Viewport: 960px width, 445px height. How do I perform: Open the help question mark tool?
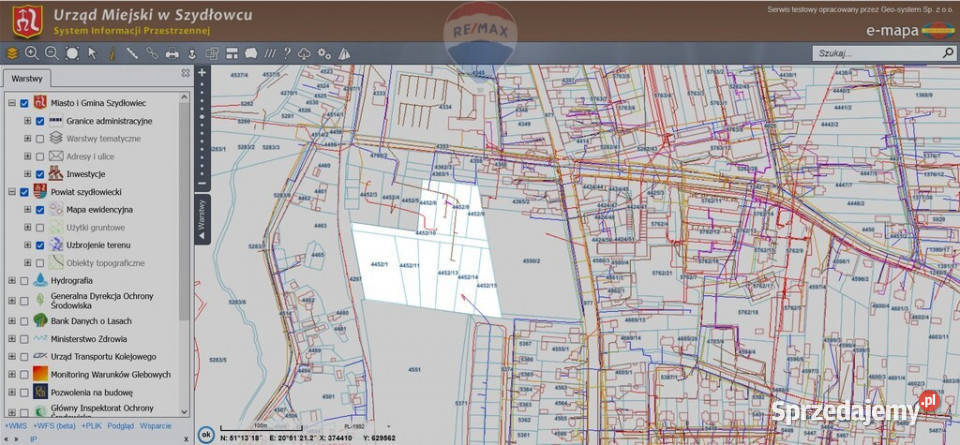tap(287, 53)
